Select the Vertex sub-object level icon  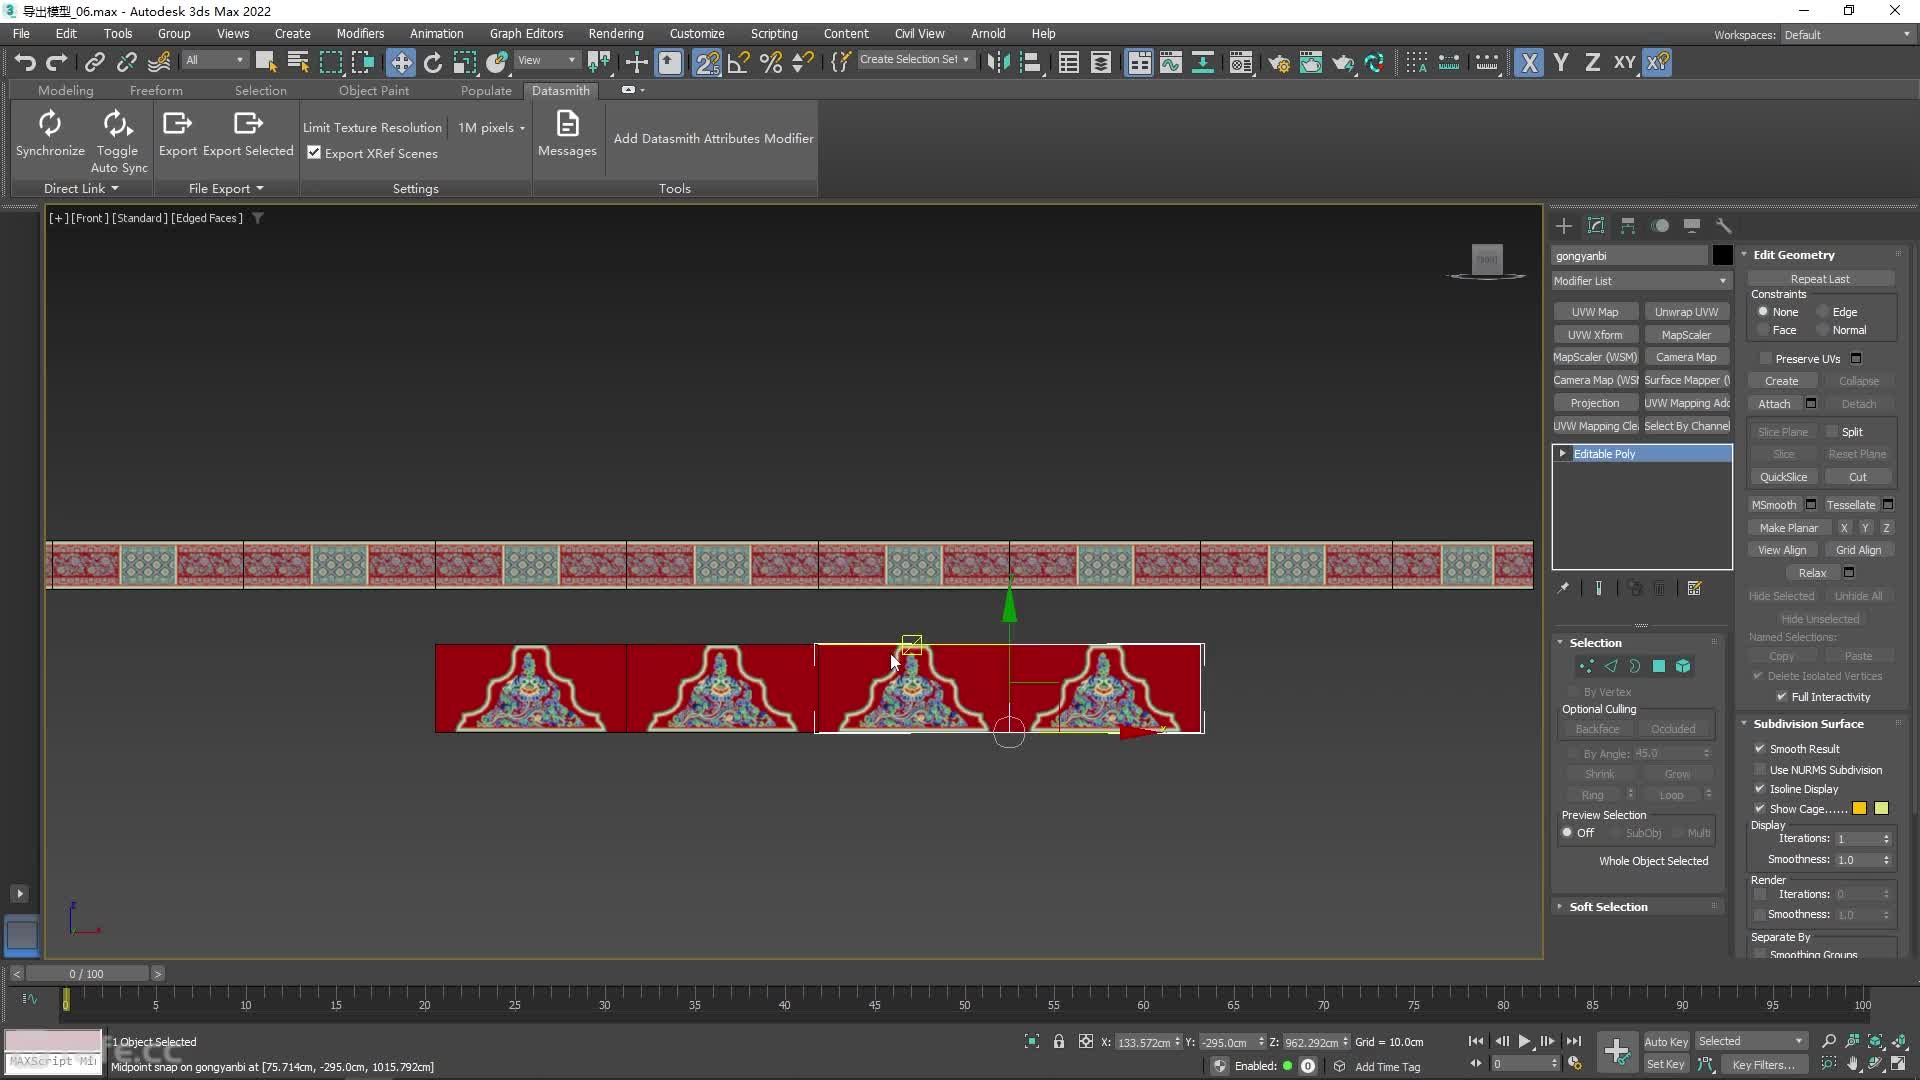pos(1586,666)
